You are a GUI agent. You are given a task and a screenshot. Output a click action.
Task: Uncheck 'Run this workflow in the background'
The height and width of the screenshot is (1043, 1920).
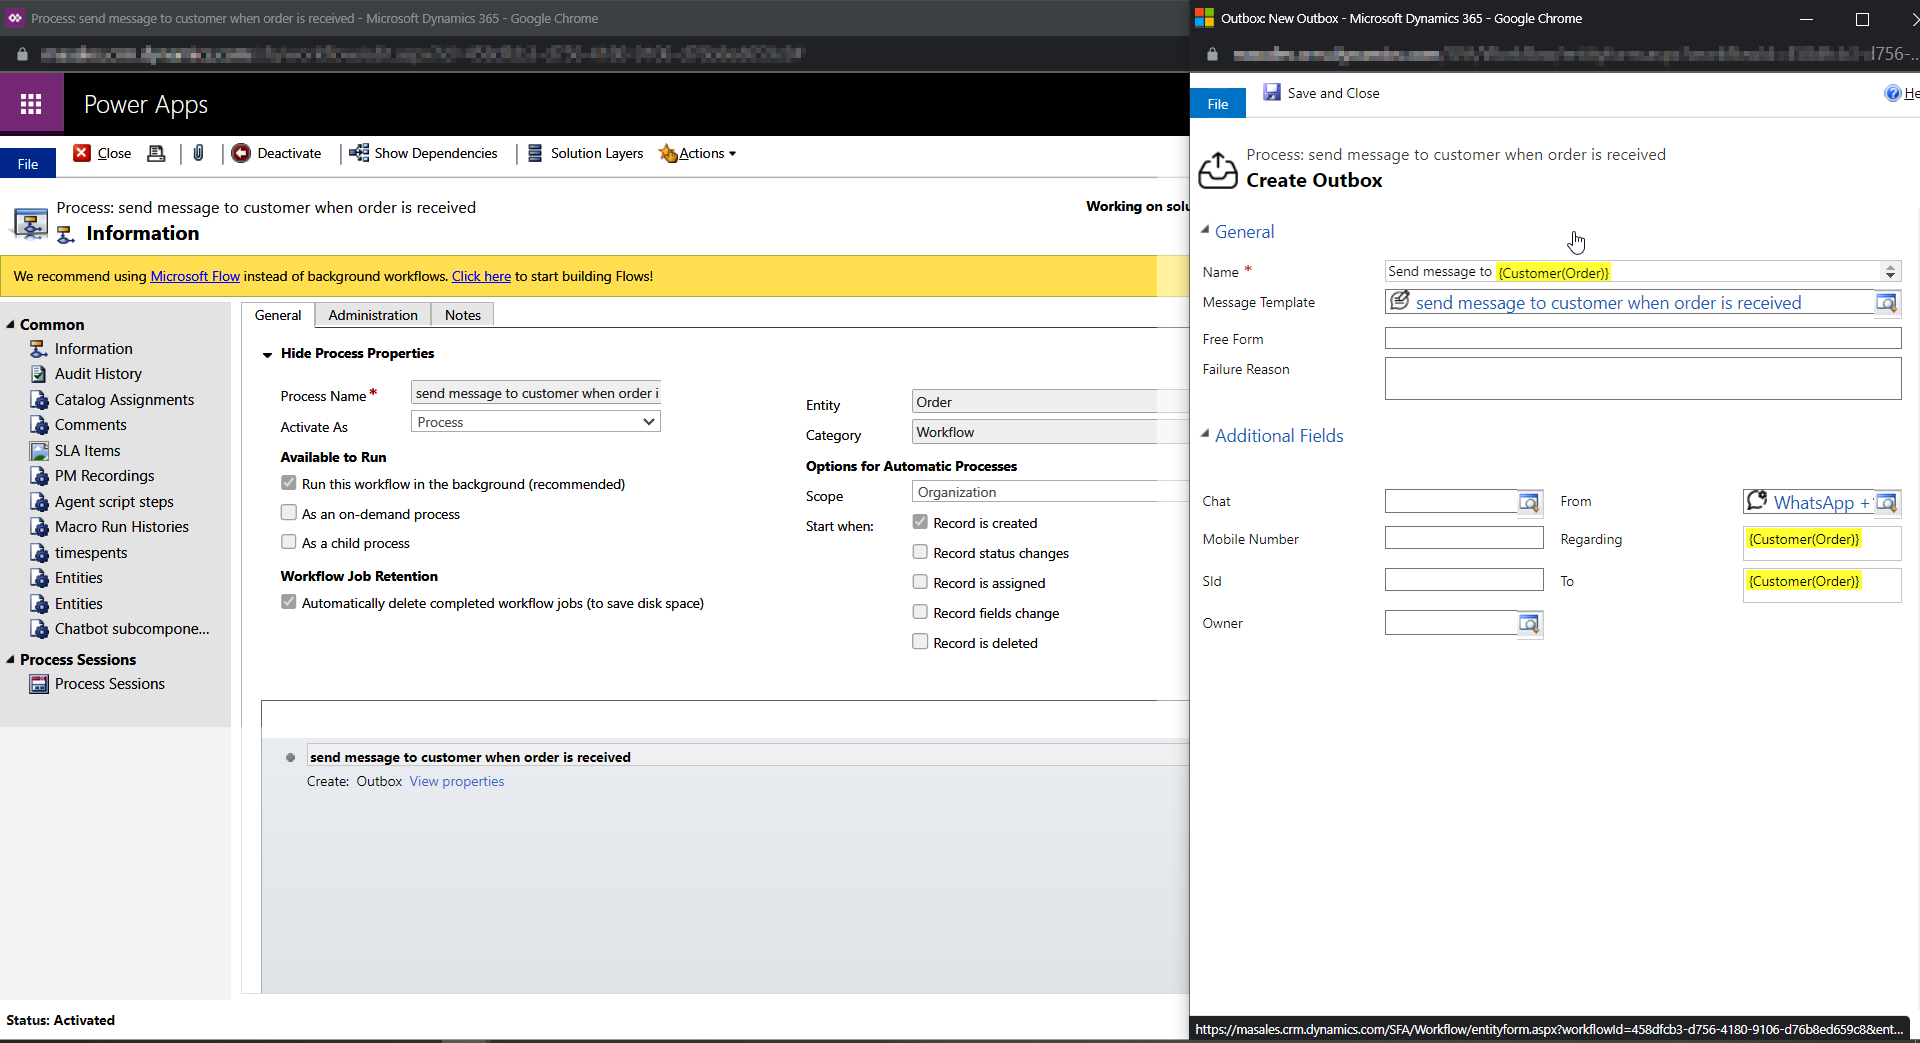coord(289,482)
